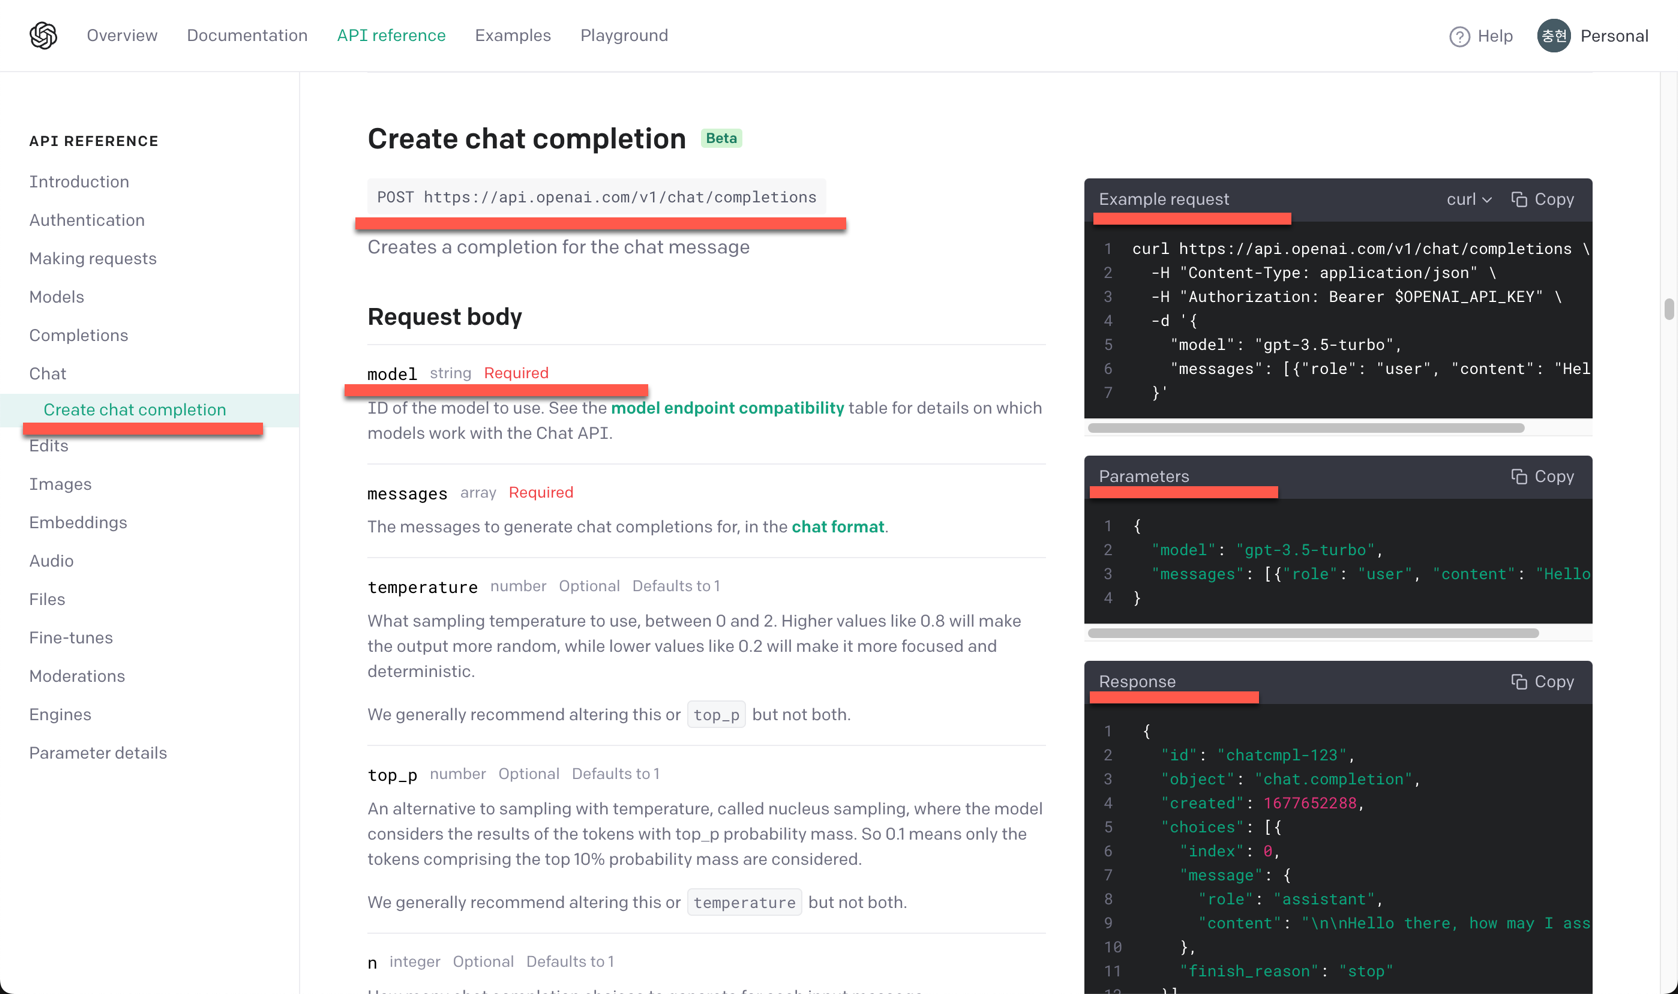Image resolution: width=1678 pixels, height=994 pixels.
Task: Click the Parameters panel horizontal scrollbar
Action: (1312, 633)
